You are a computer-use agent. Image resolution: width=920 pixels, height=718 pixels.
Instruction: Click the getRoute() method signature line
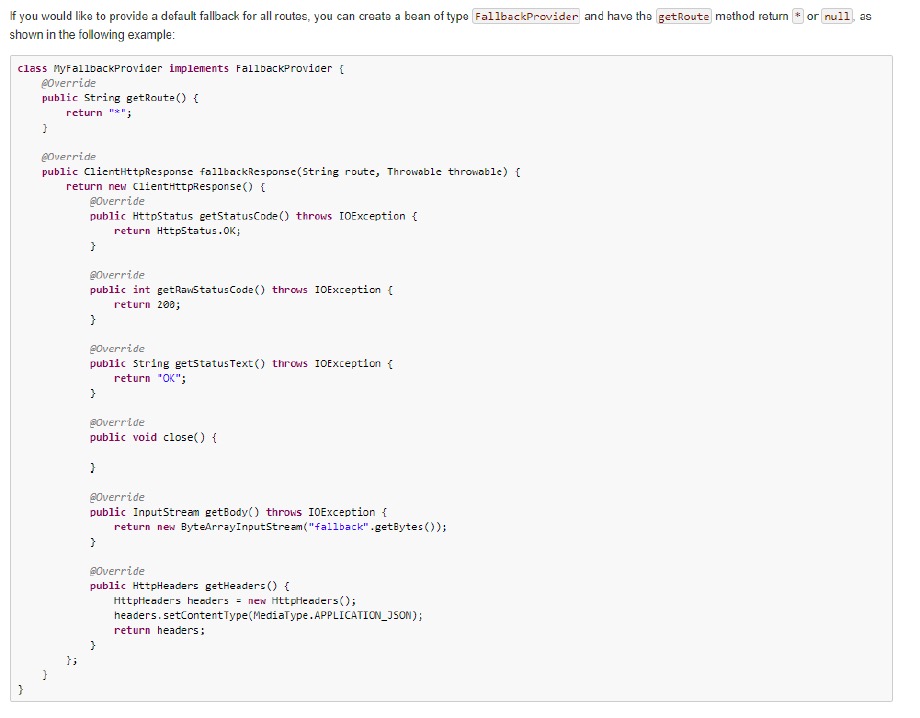tap(120, 98)
